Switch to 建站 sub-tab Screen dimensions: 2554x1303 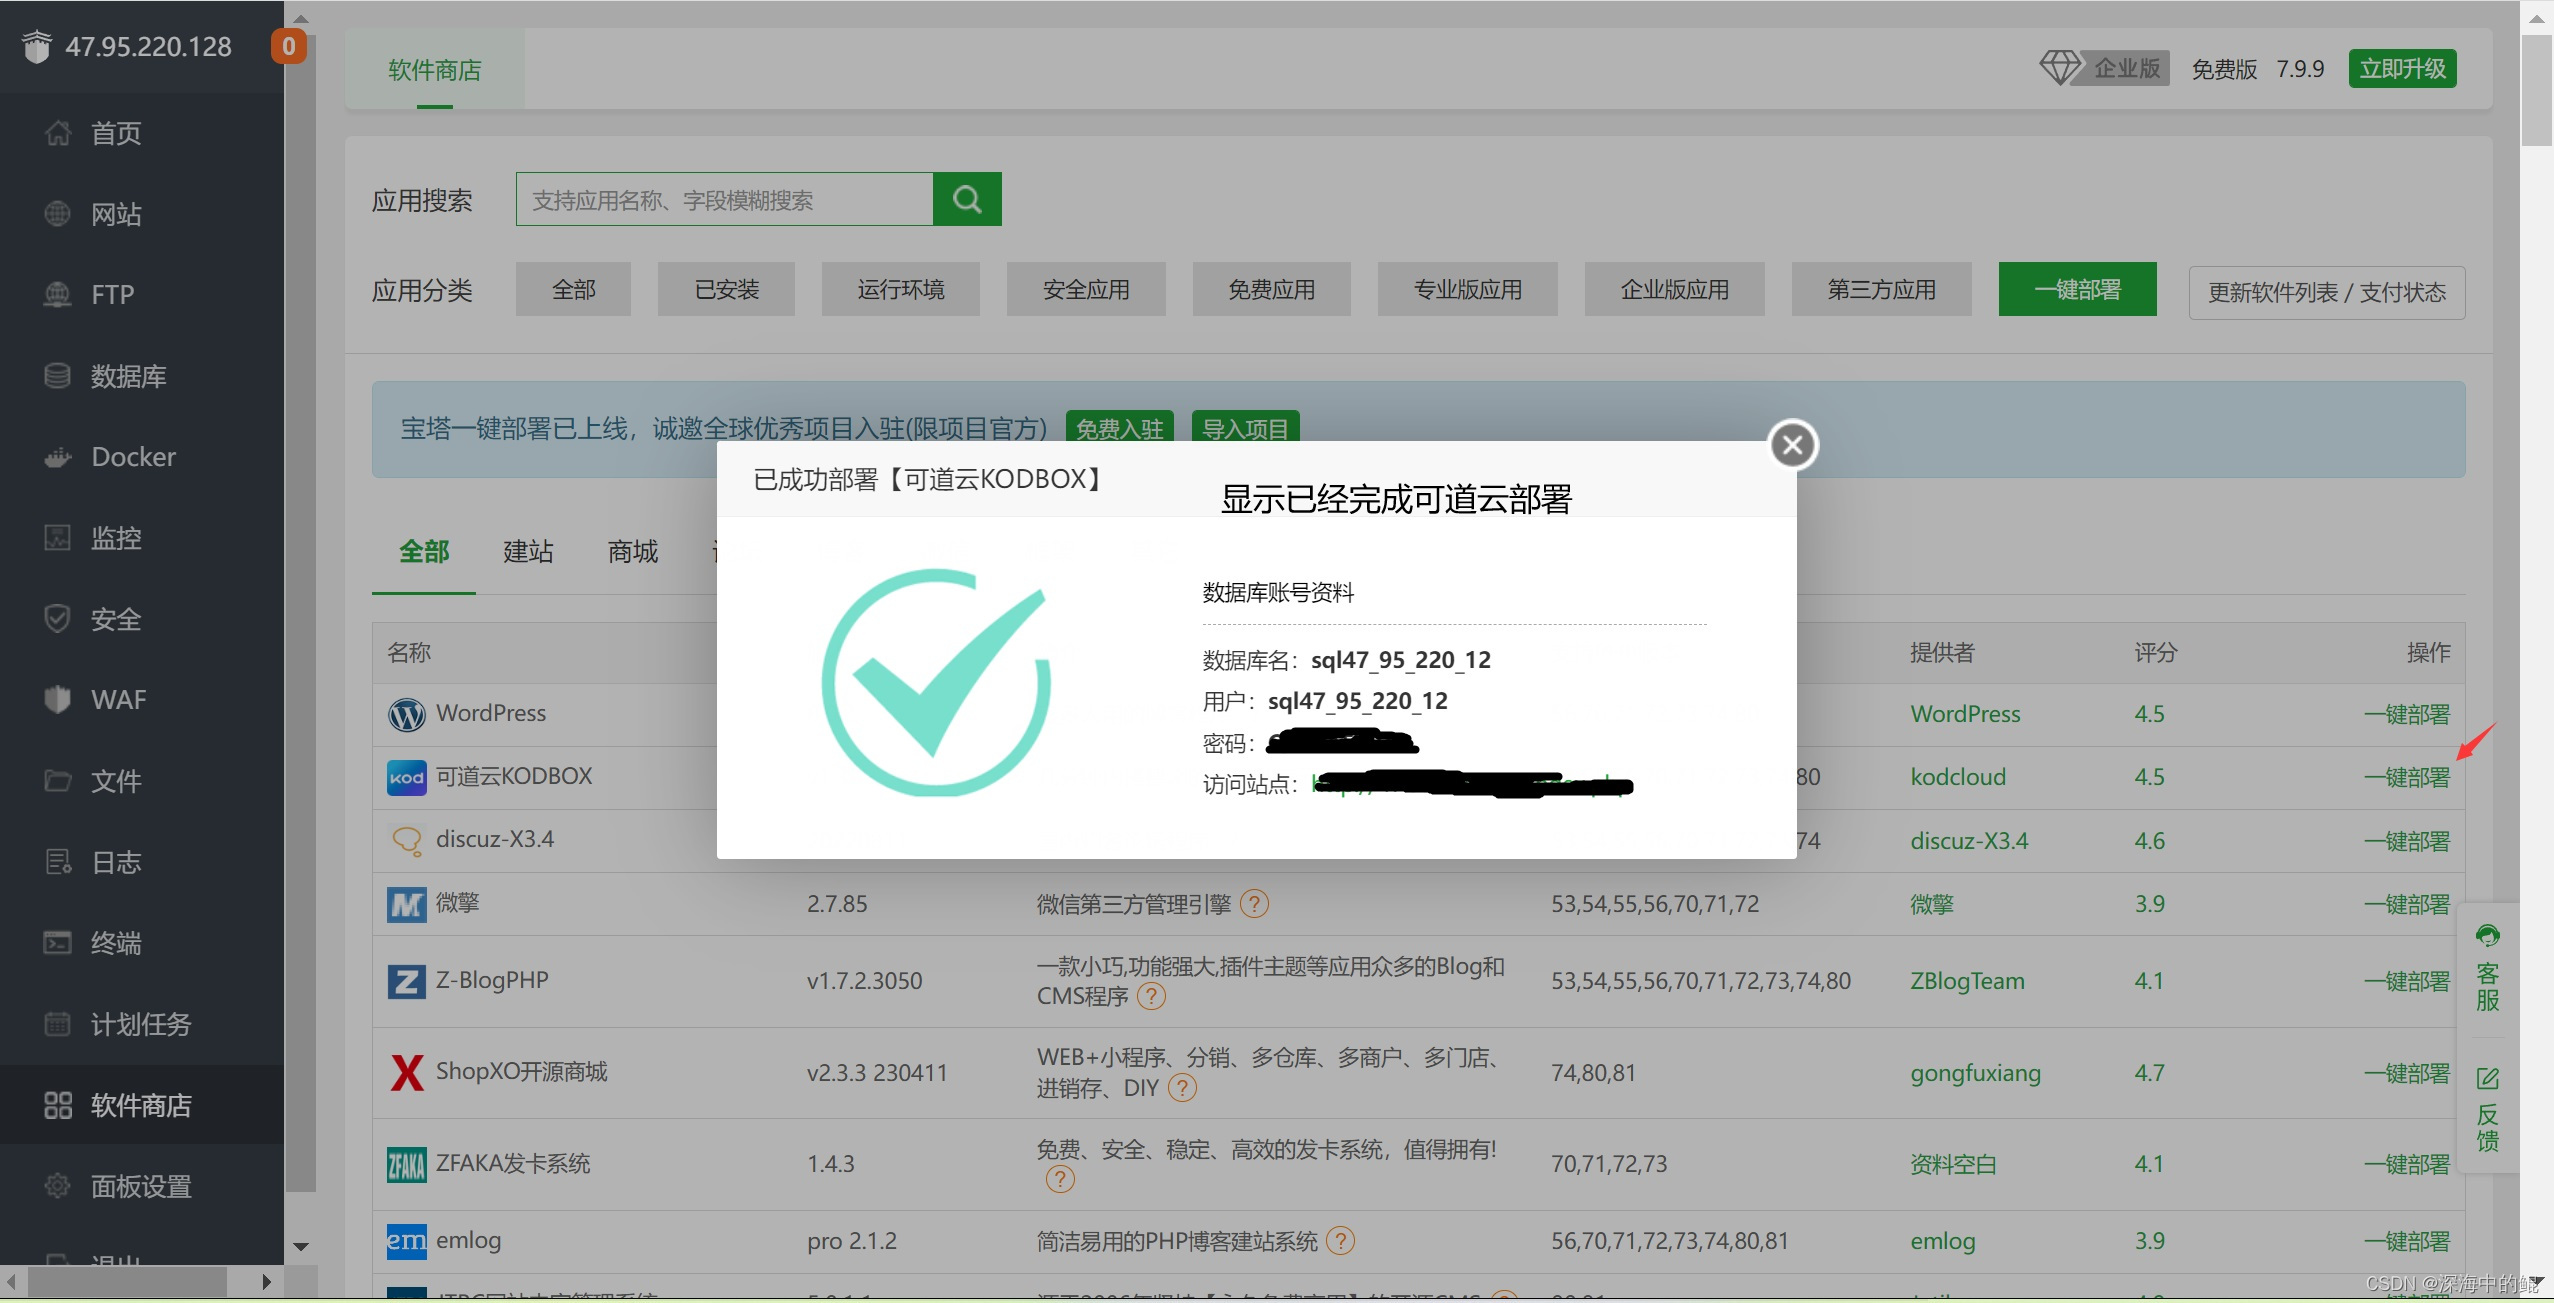pyautogui.click(x=528, y=552)
